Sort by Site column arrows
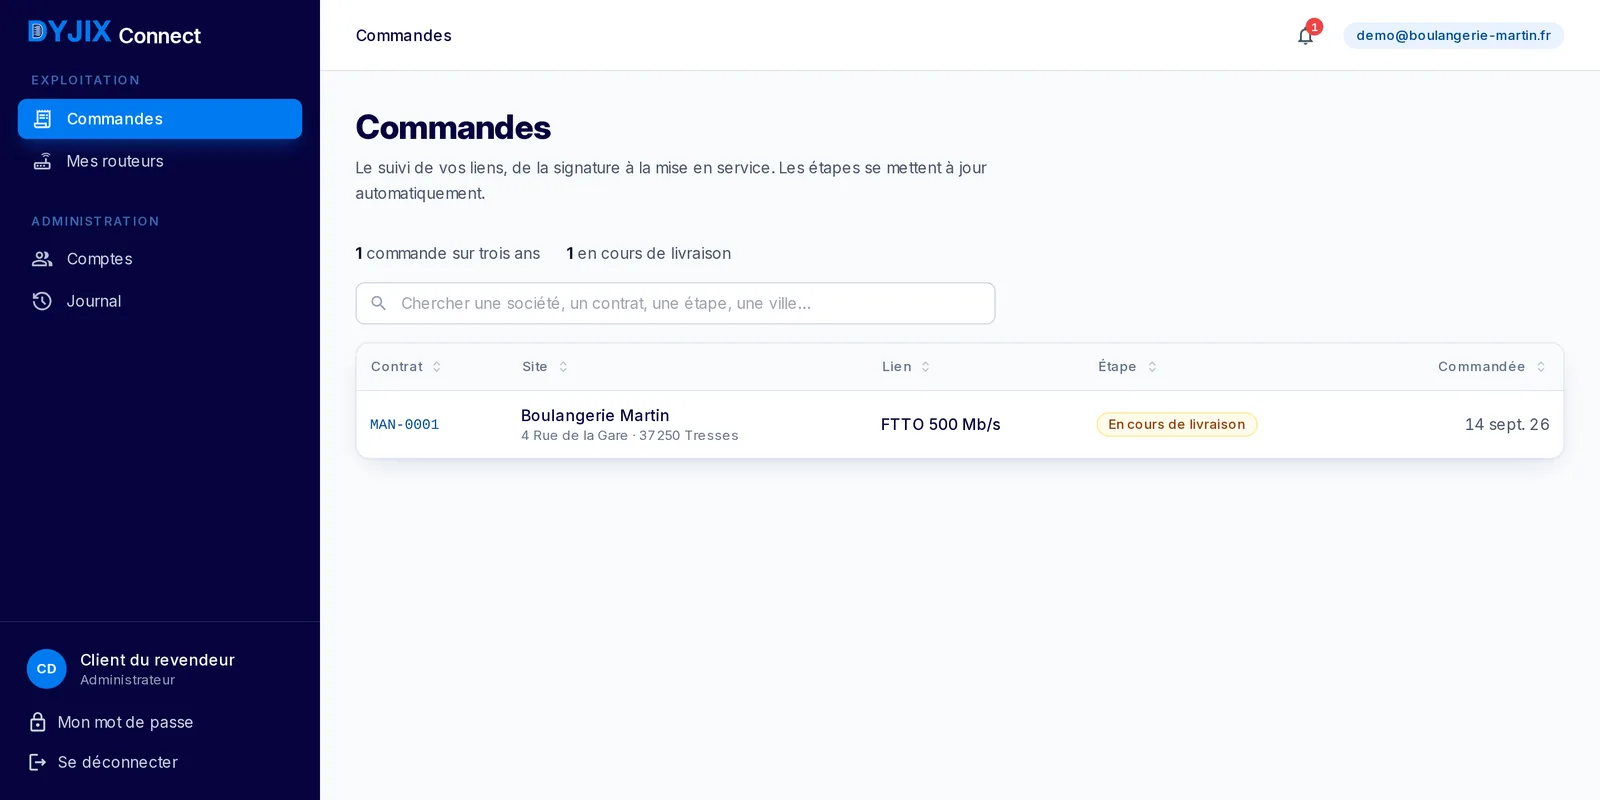The width and height of the screenshot is (1600, 800). (563, 367)
